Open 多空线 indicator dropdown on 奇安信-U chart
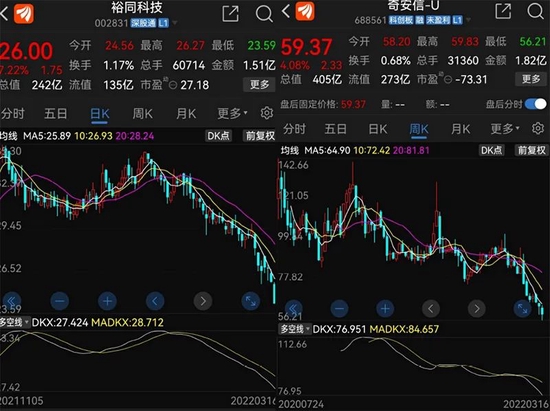 pos(295,329)
